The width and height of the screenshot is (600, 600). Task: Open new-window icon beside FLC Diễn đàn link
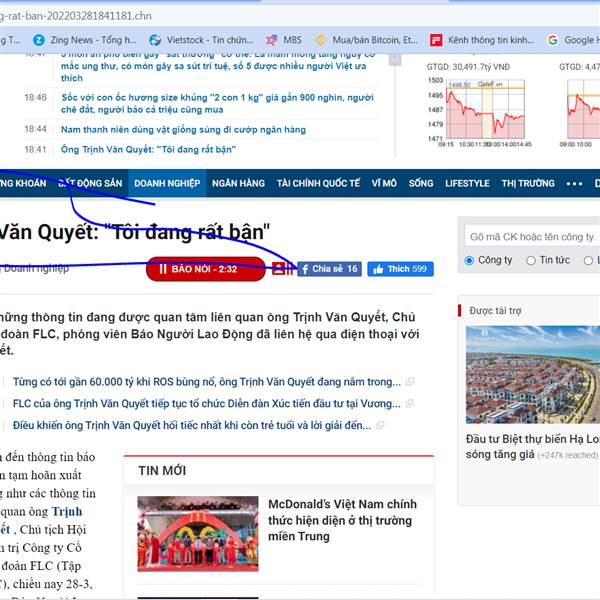click(x=409, y=403)
